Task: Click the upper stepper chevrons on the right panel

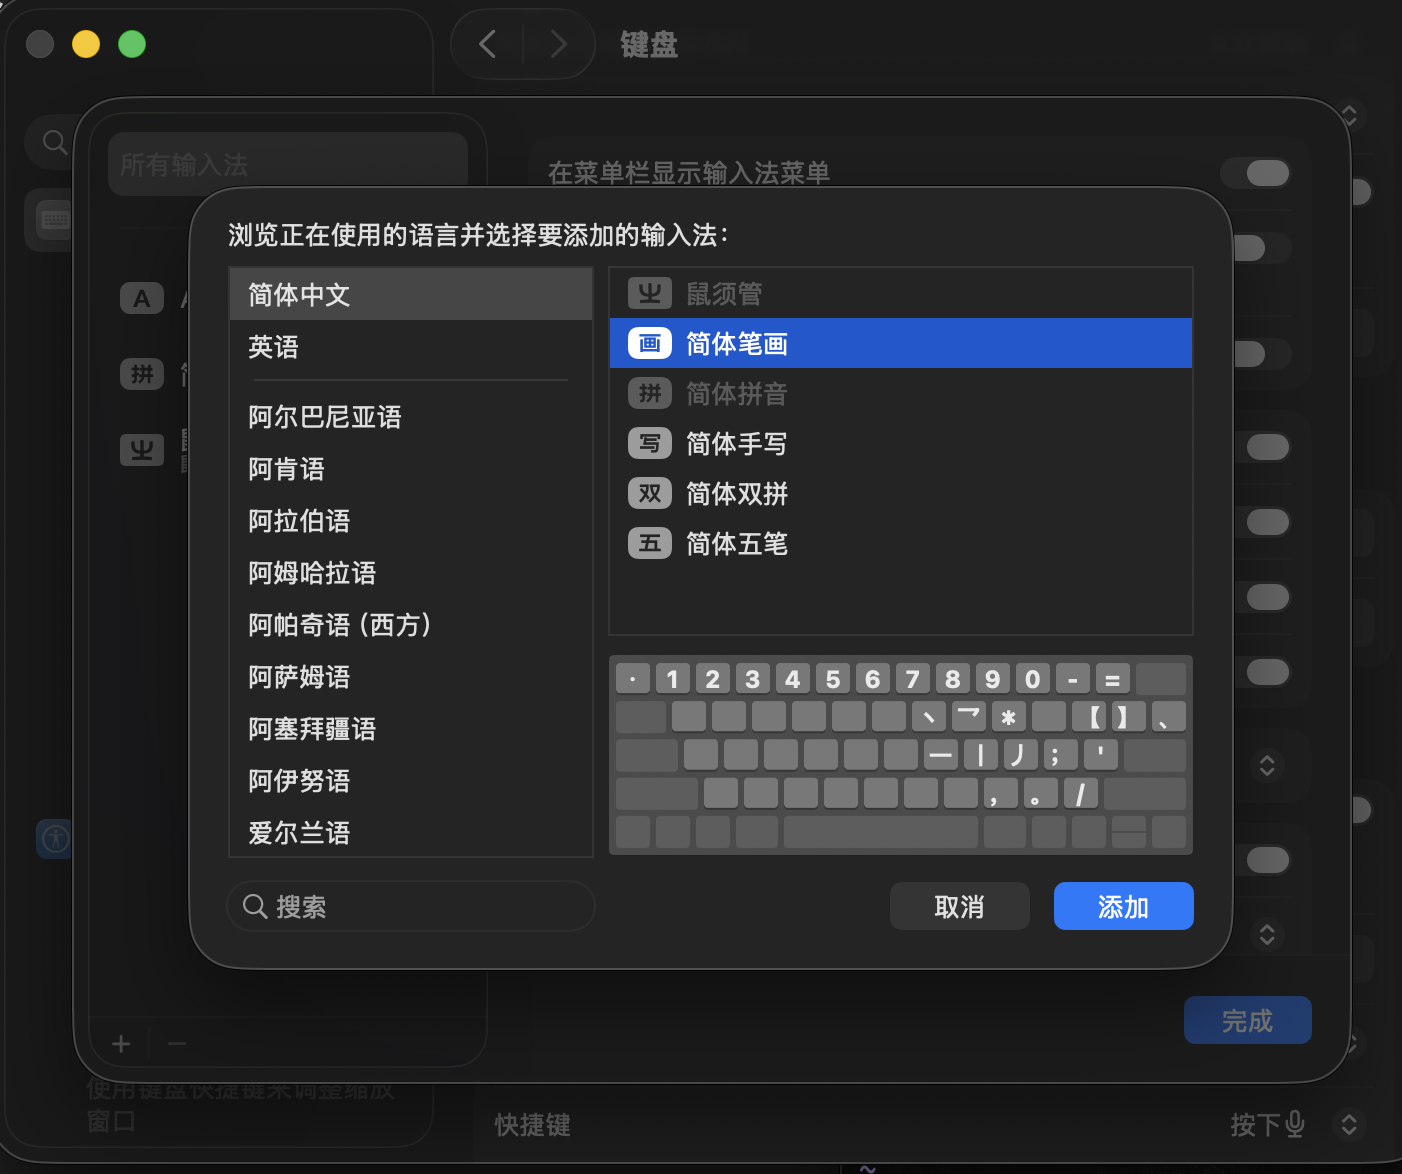Action: coord(1267,765)
